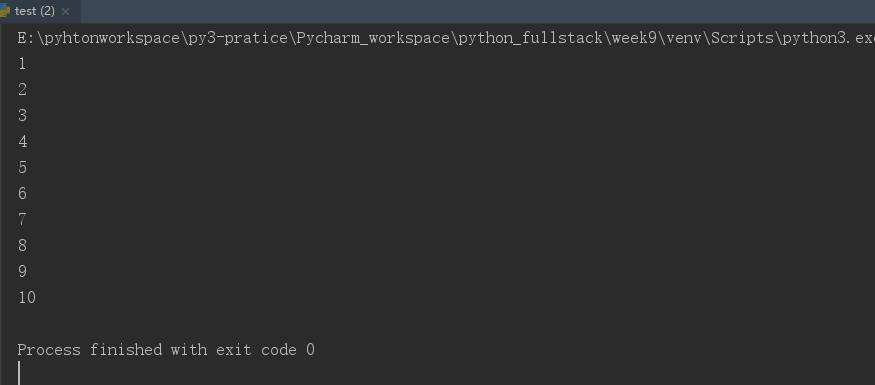The height and width of the screenshot is (385, 875).
Task: Click the output line showing 7
Action: (22, 220)
